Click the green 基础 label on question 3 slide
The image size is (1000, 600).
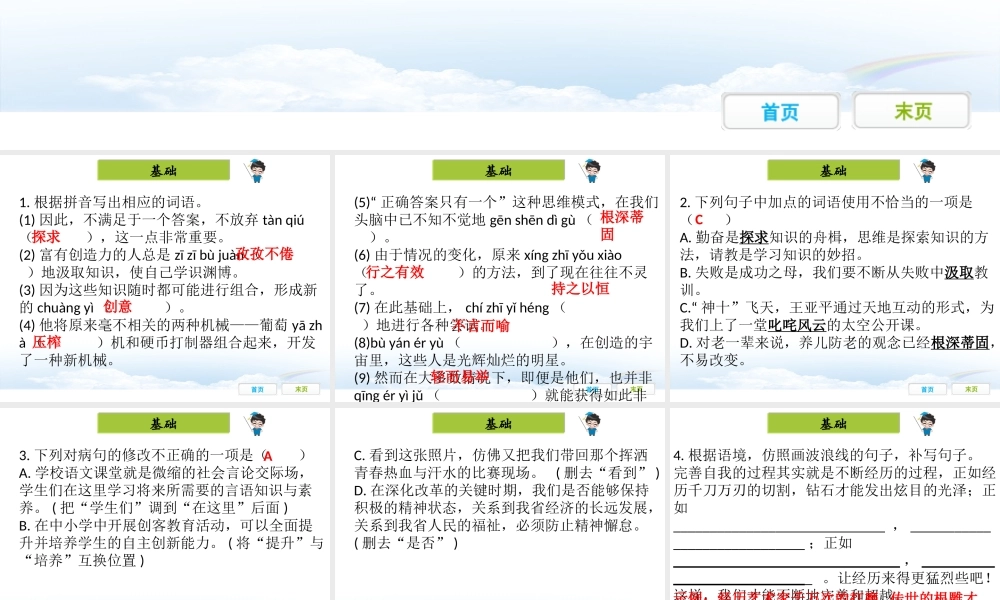pos(163,423)
